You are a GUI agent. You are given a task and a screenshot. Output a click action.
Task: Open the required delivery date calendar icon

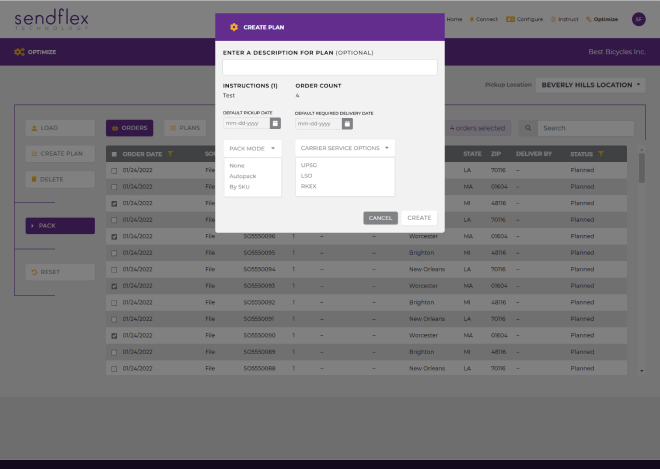point(347,124)
